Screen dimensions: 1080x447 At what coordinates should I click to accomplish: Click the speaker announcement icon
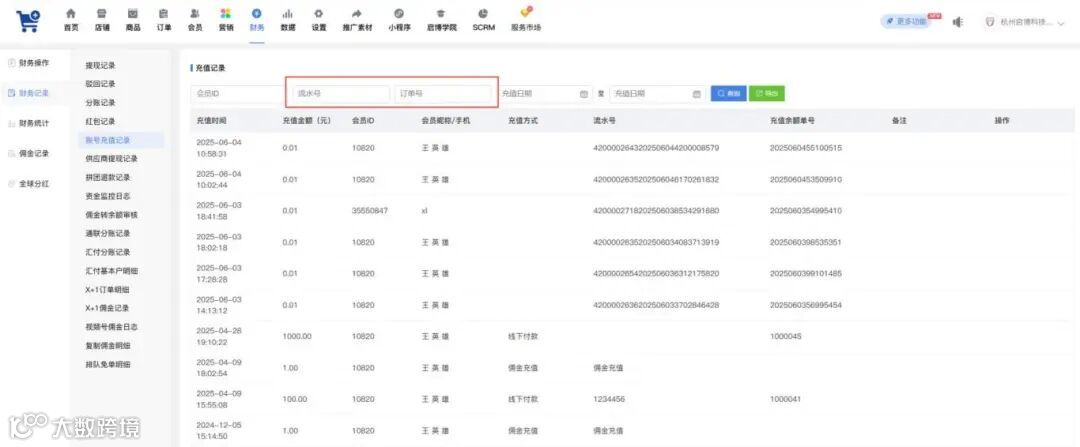click(957, 22)
